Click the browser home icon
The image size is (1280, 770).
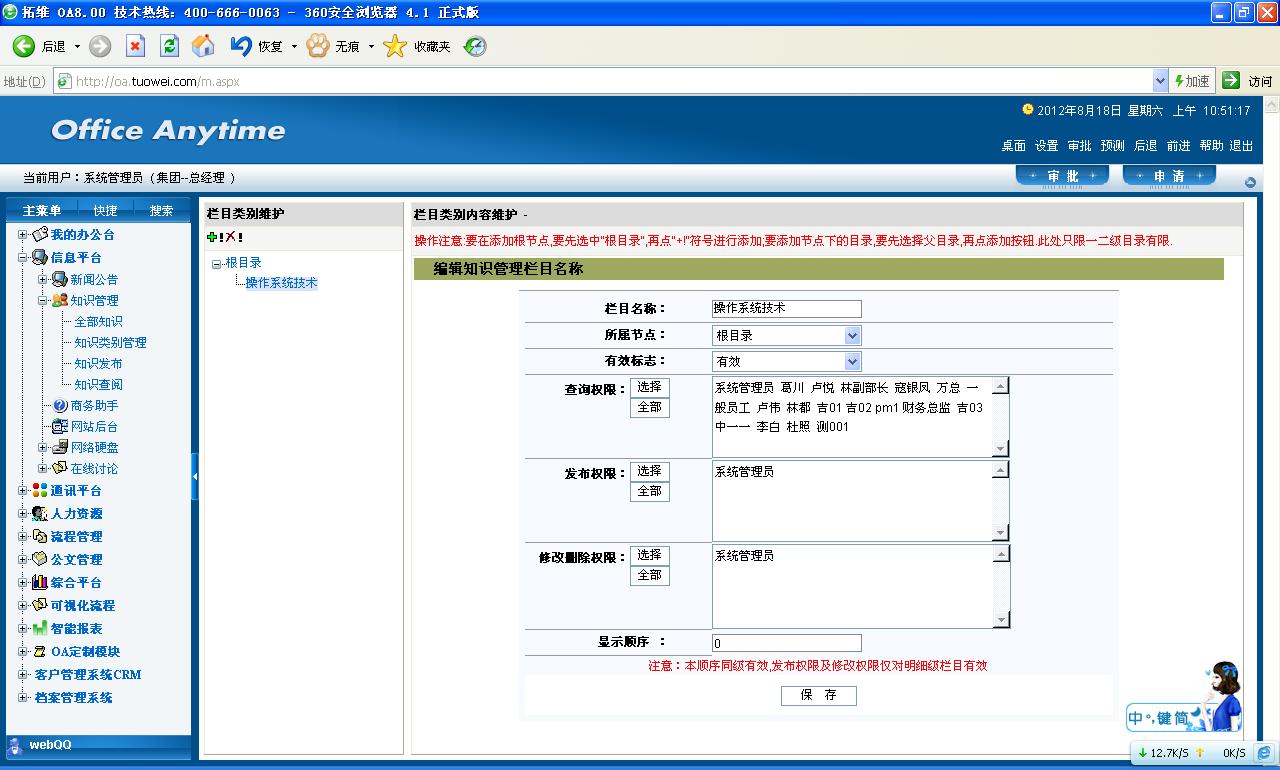[203, 46]
